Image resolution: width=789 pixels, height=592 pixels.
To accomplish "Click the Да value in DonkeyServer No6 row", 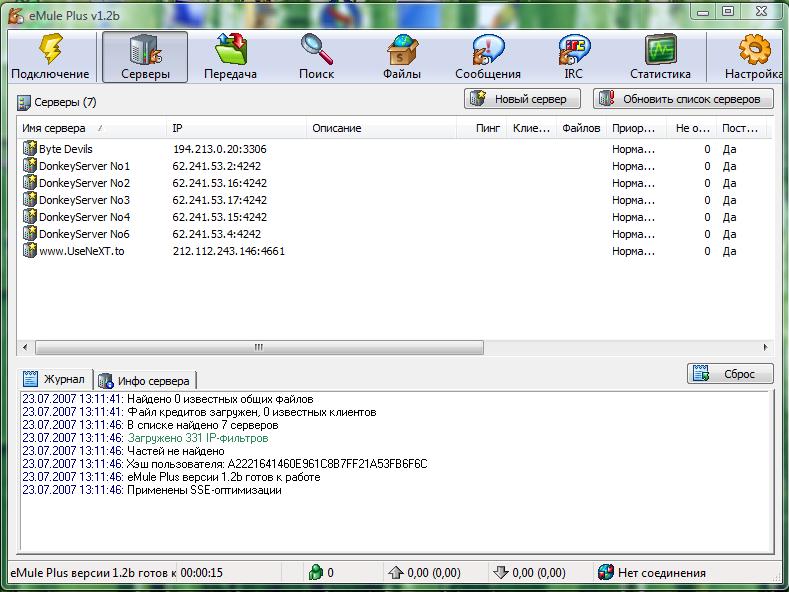I will tap(730, 234).
